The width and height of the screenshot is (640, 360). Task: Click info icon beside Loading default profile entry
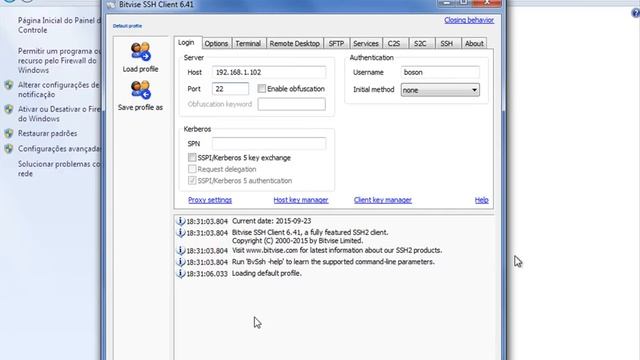[180, 273]
